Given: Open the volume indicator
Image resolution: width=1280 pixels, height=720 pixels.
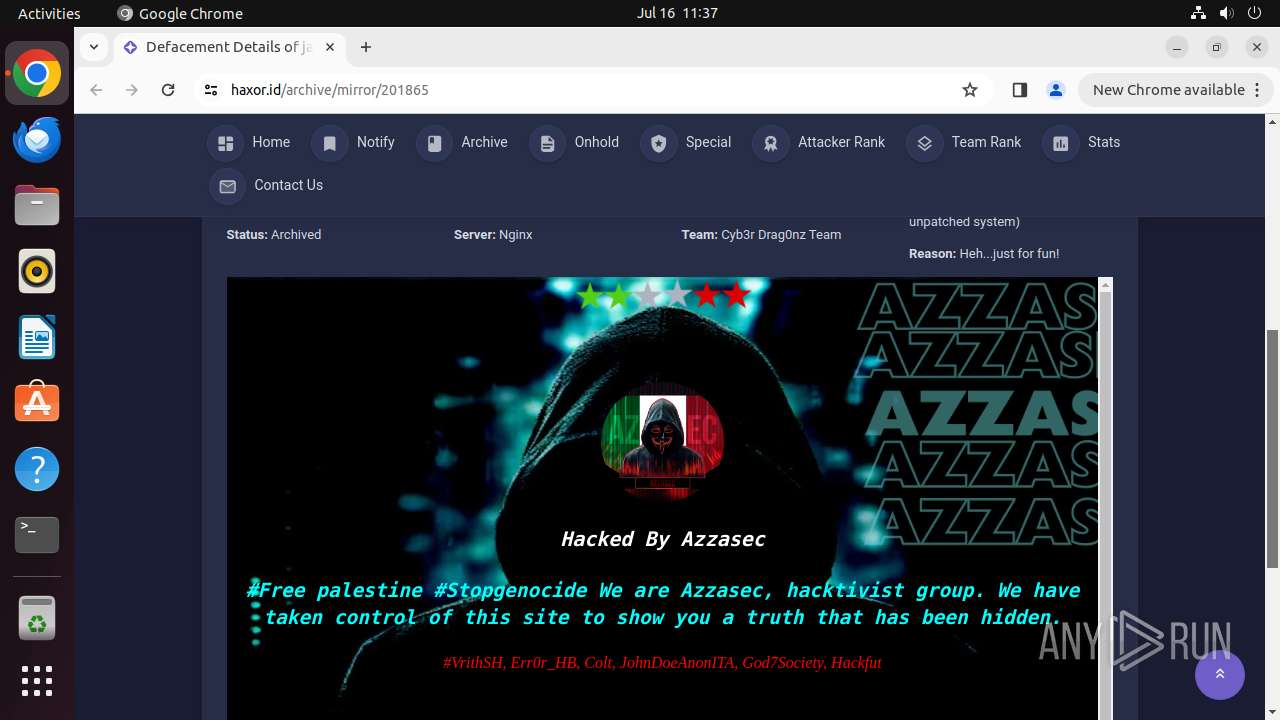Looking at the screenshot, I should tap(1227, 13).
